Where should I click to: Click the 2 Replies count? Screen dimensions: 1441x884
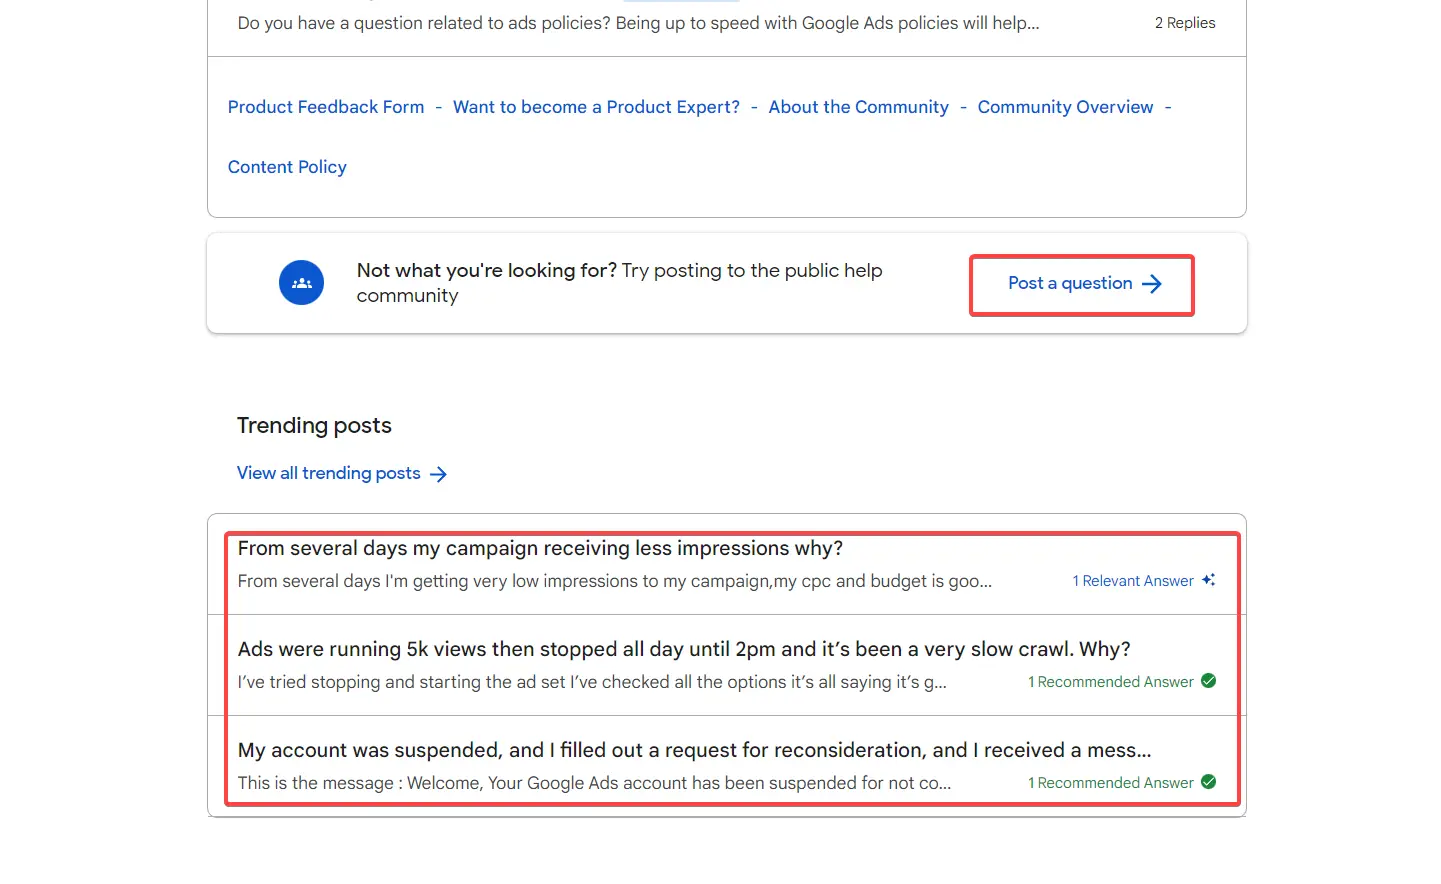[1185, 23]
